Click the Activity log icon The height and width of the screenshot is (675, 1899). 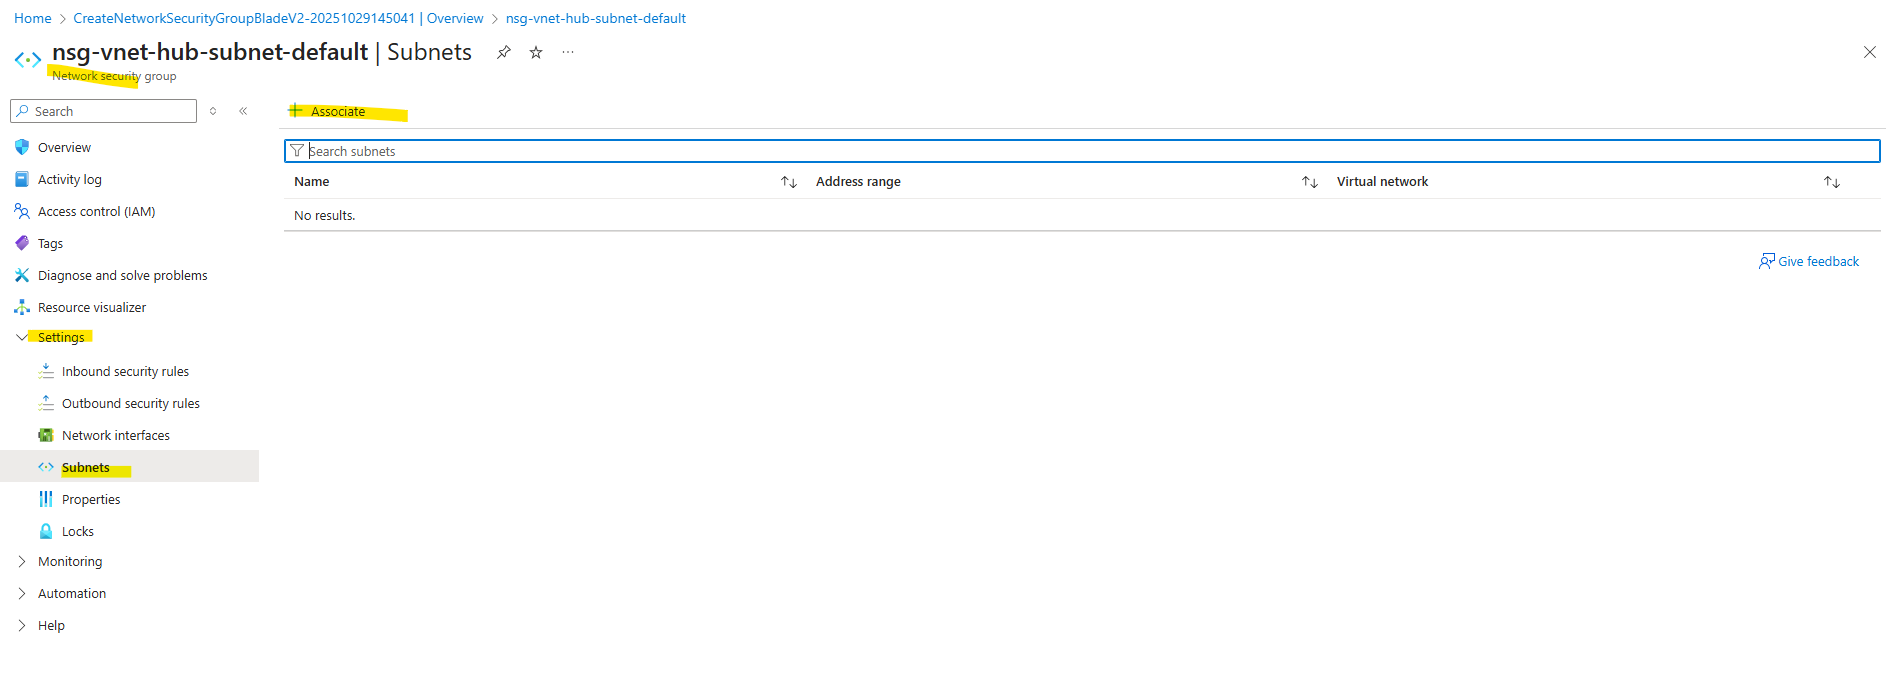point(22,179)
